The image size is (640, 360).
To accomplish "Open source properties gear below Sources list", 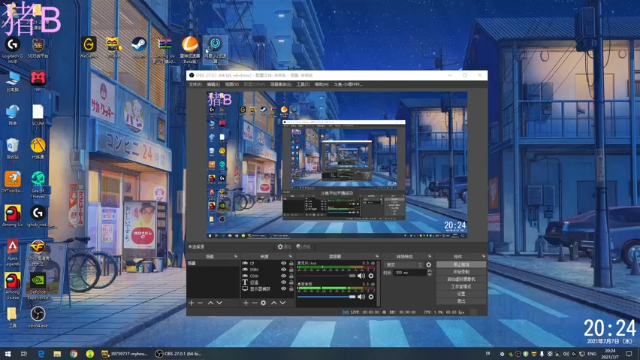I will [x=263, y=303].
